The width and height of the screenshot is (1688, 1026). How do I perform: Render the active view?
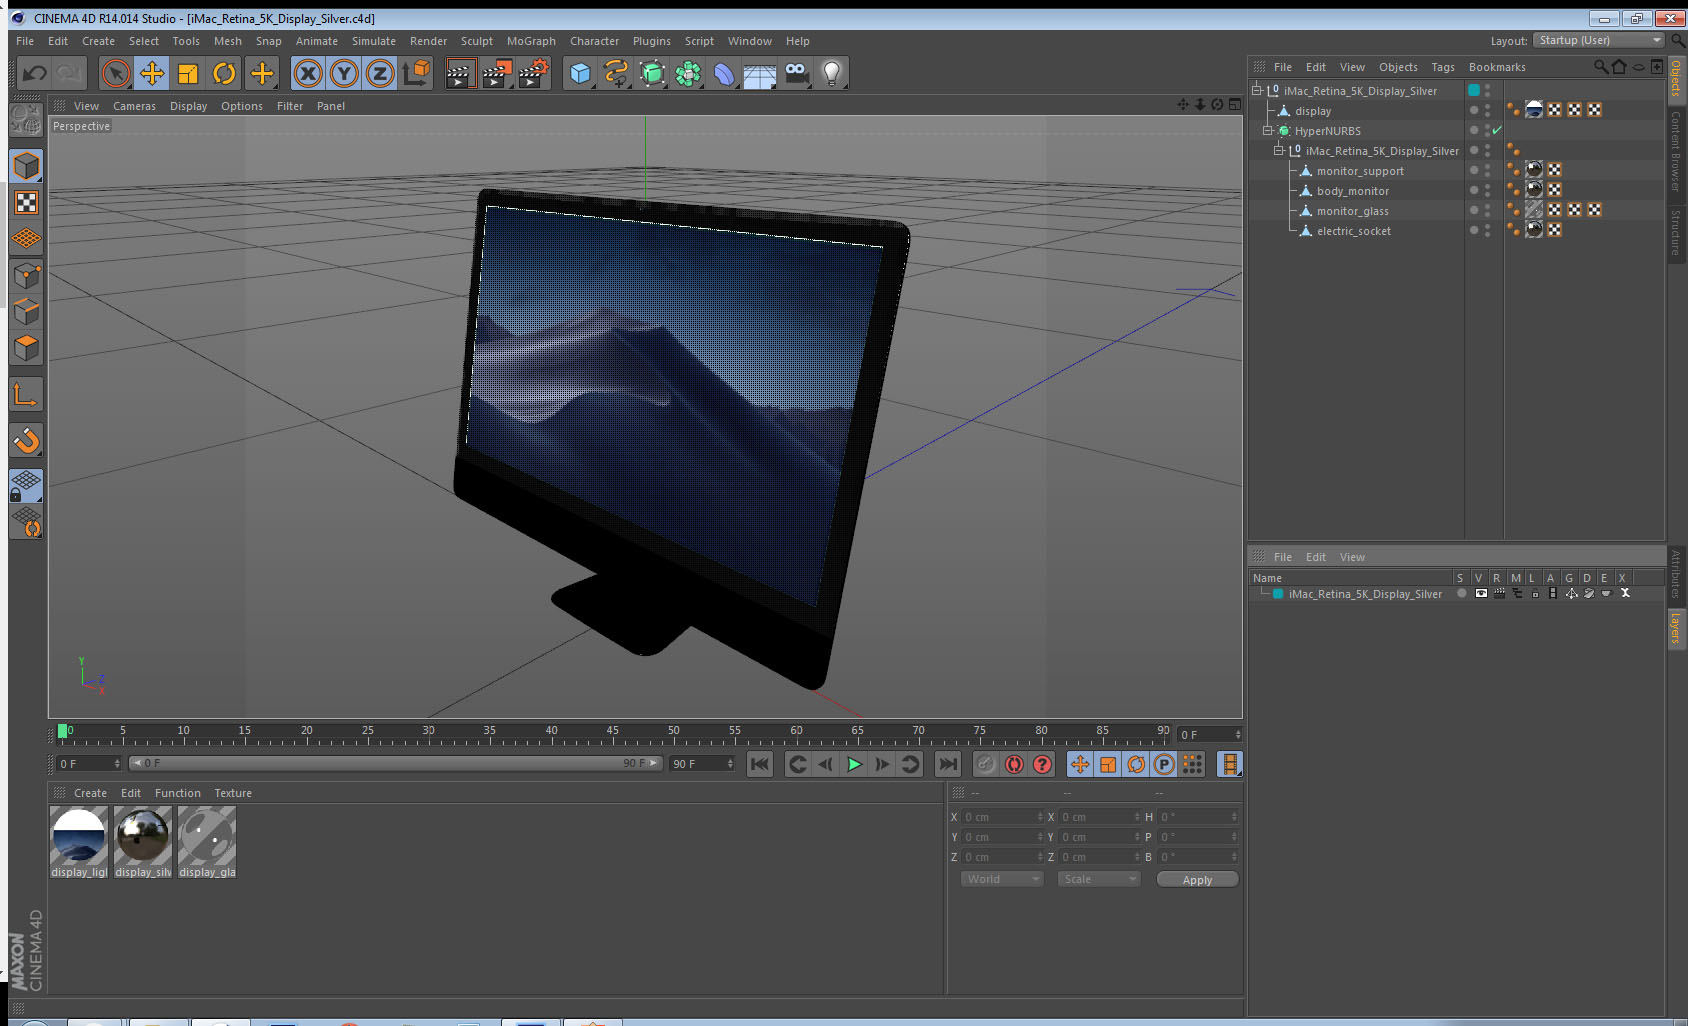click(x=460, y=73)
